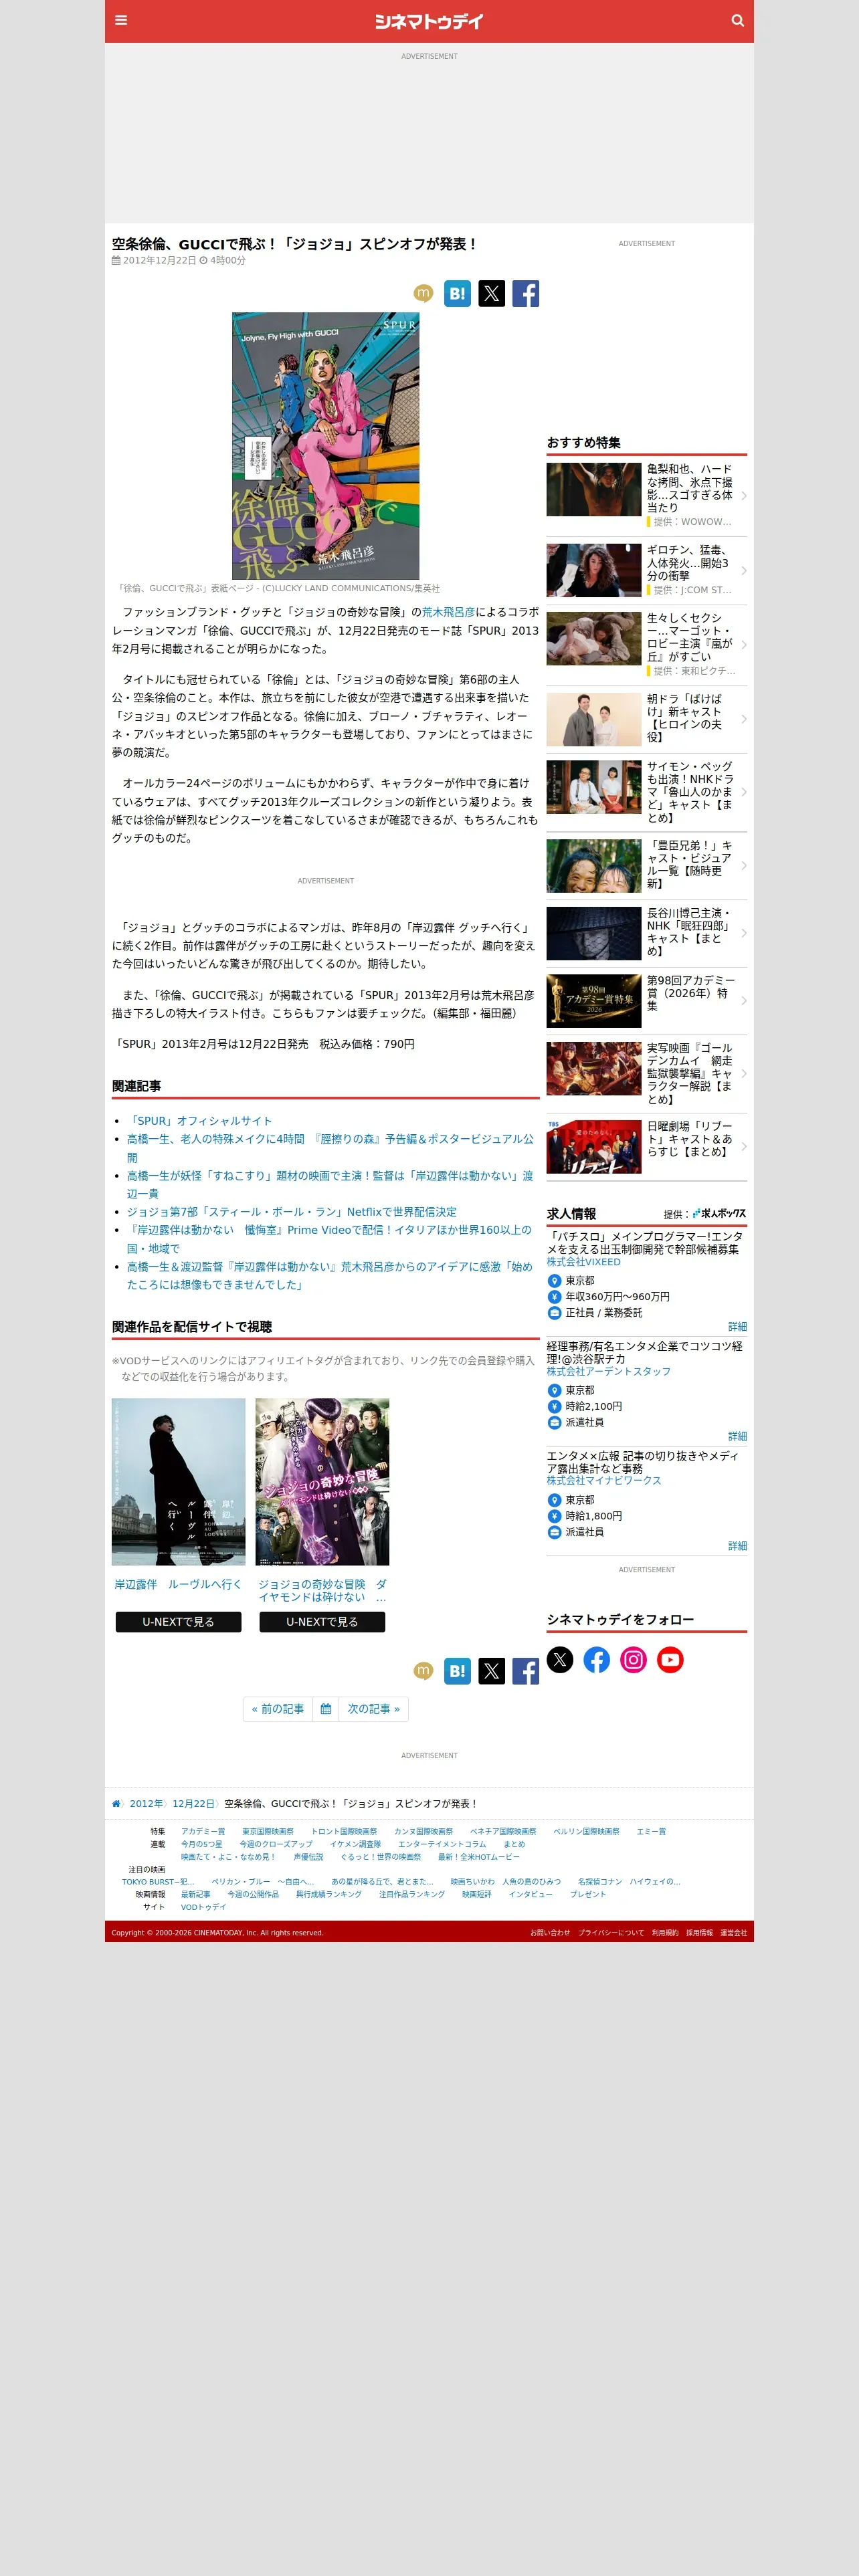Click 2012年 in the breadcrumb
The image size is (859, 2576).
145,1804
